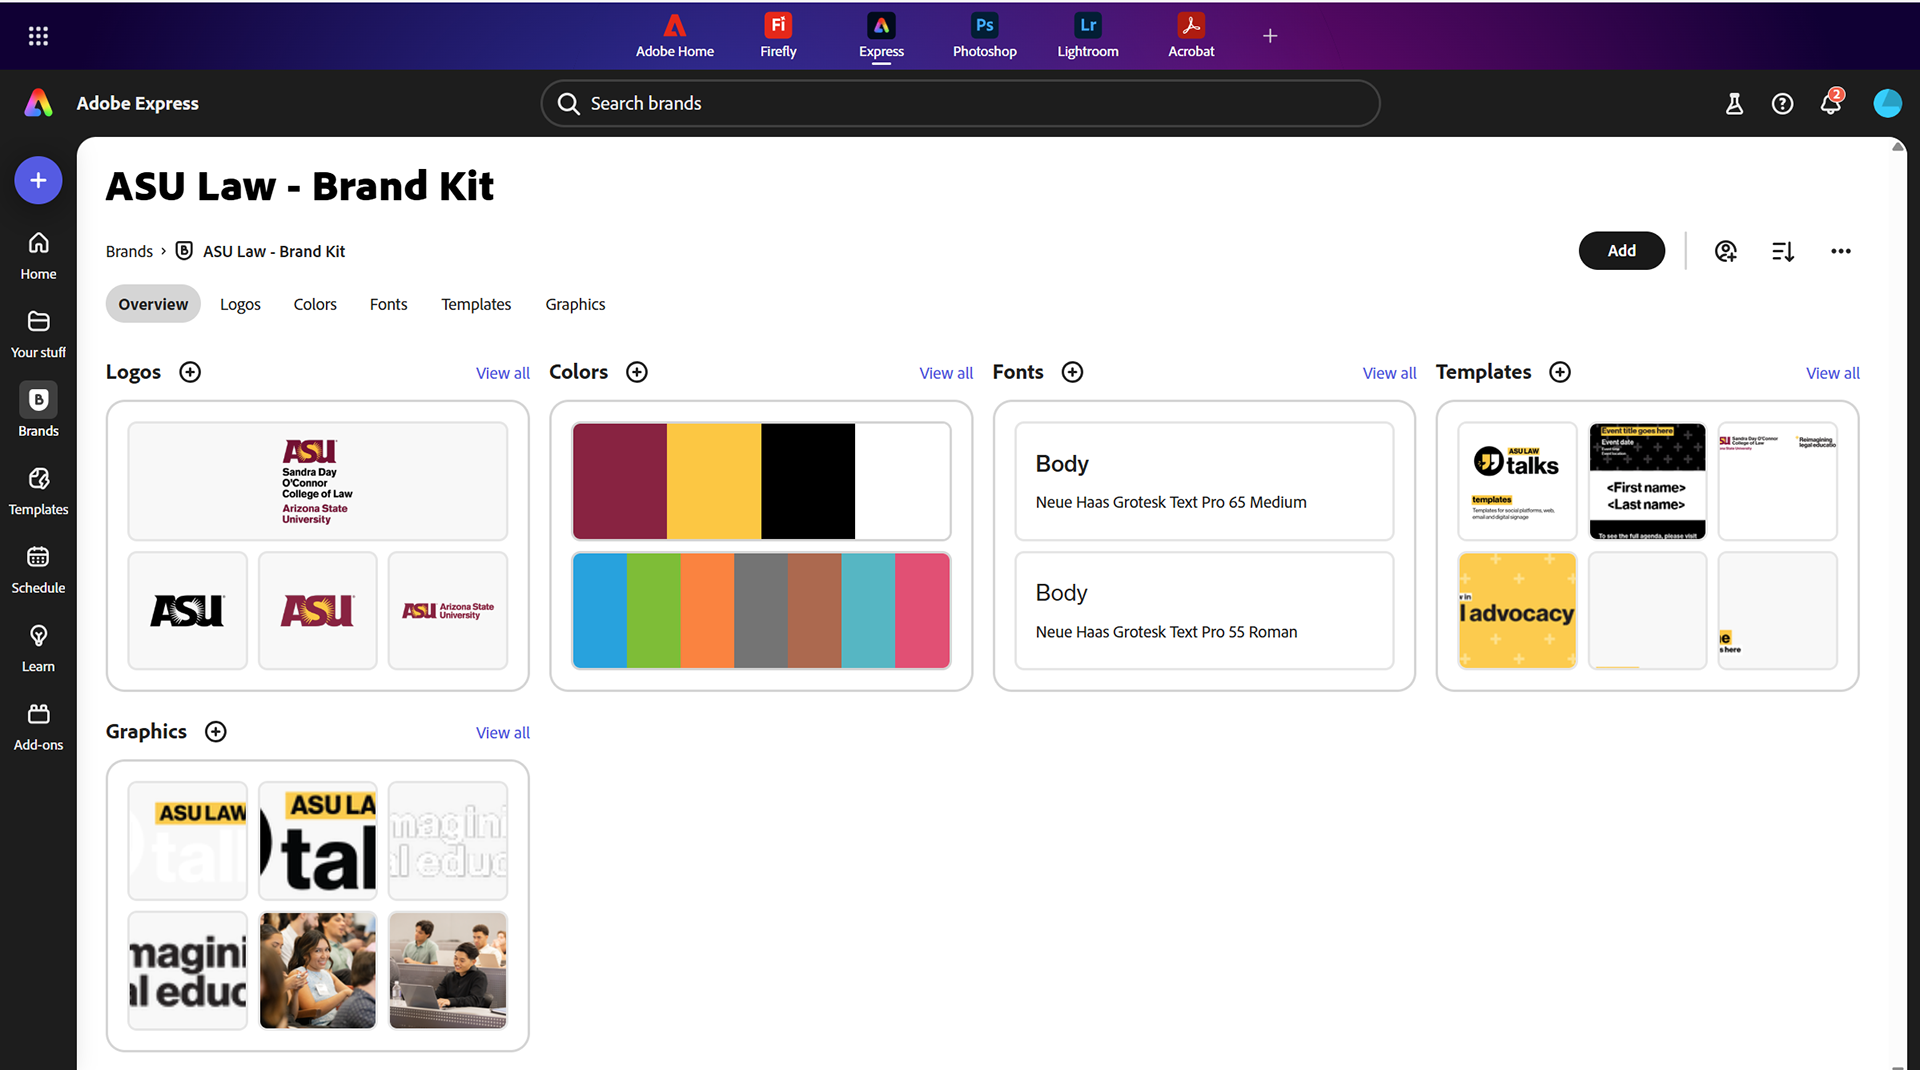Viewport: 1920px width, 1070px height.
Task: Add a new template with plus icon
Action: point(1560,372)
